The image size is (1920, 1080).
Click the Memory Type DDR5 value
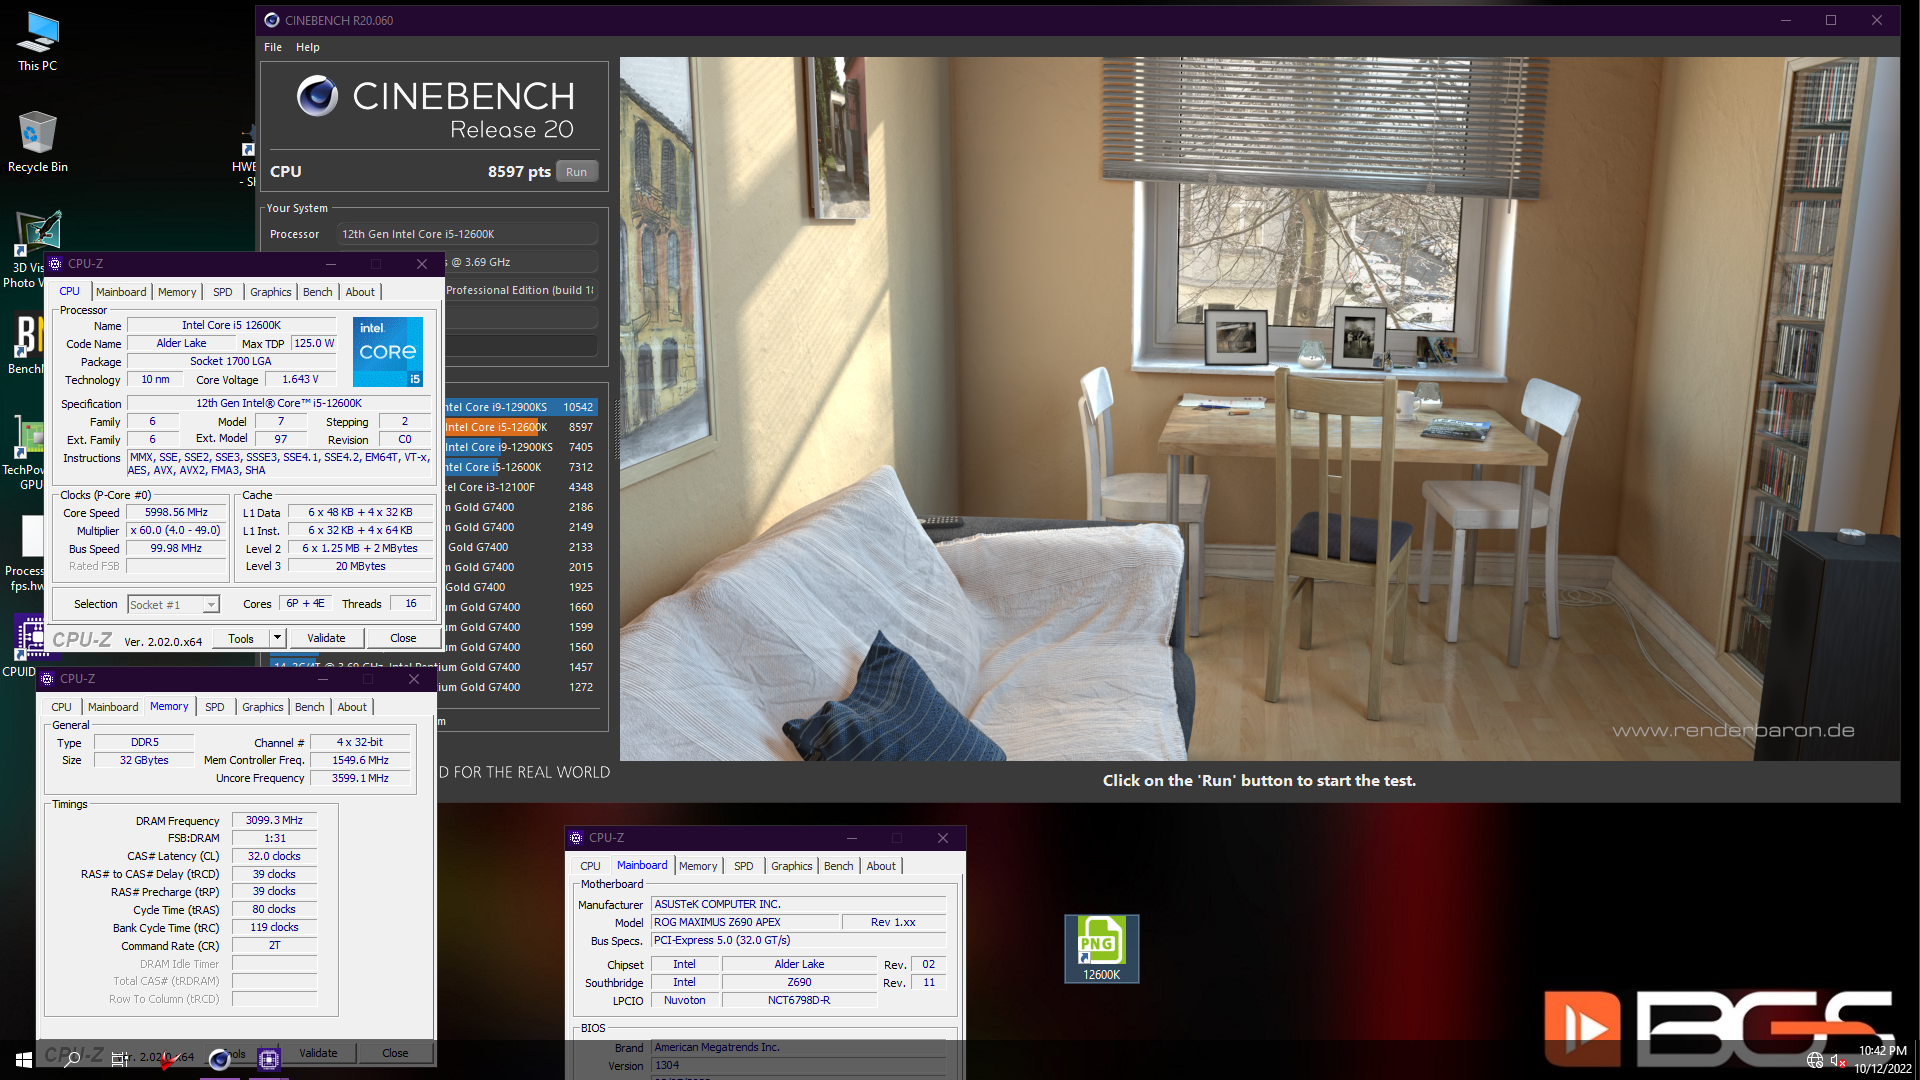[x=144, y=742]
